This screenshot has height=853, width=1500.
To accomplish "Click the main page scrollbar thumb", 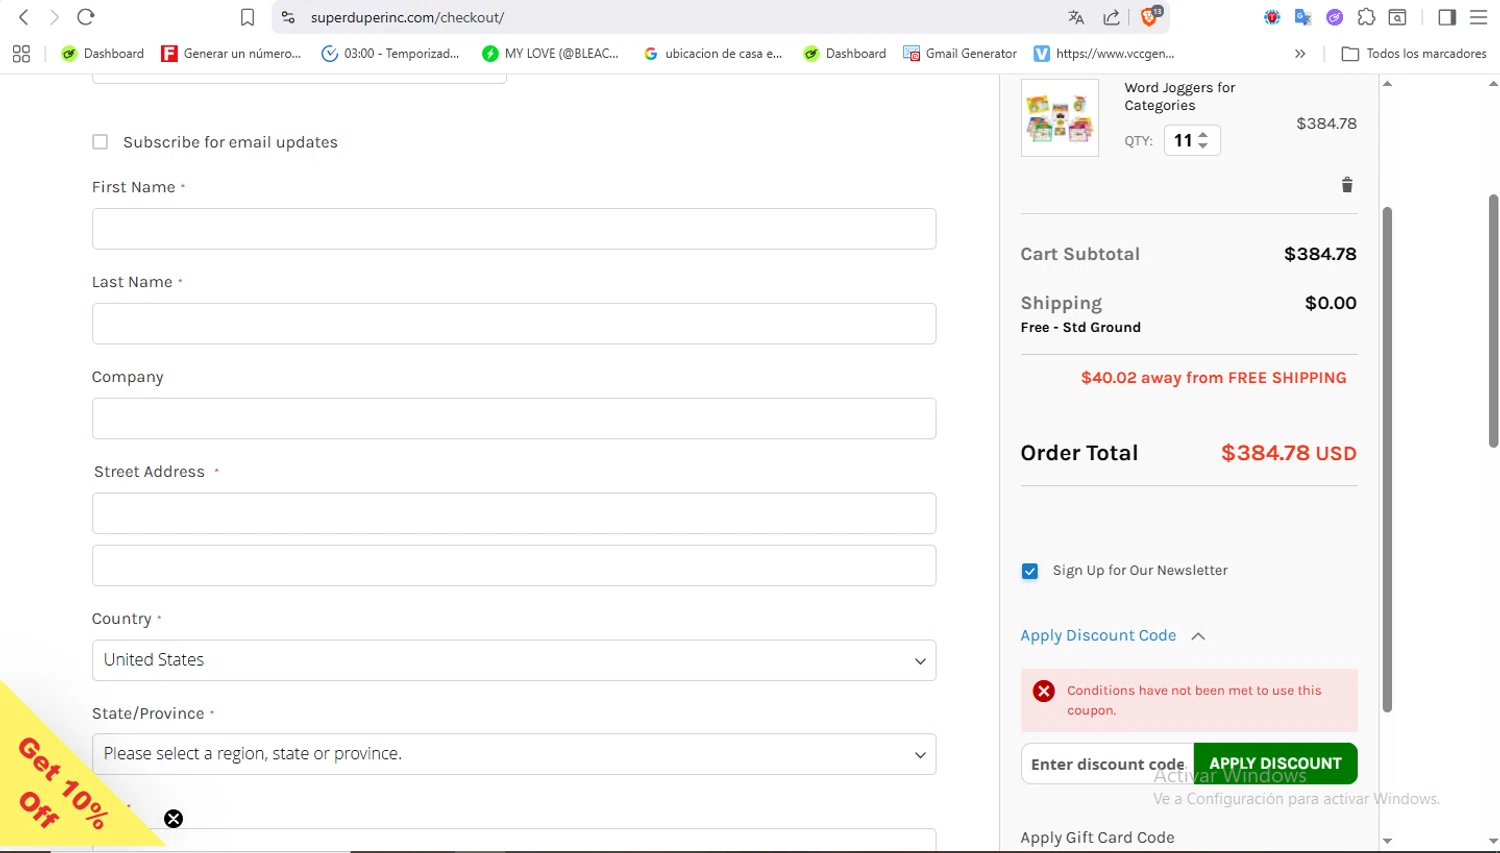I will [1492, 320].
